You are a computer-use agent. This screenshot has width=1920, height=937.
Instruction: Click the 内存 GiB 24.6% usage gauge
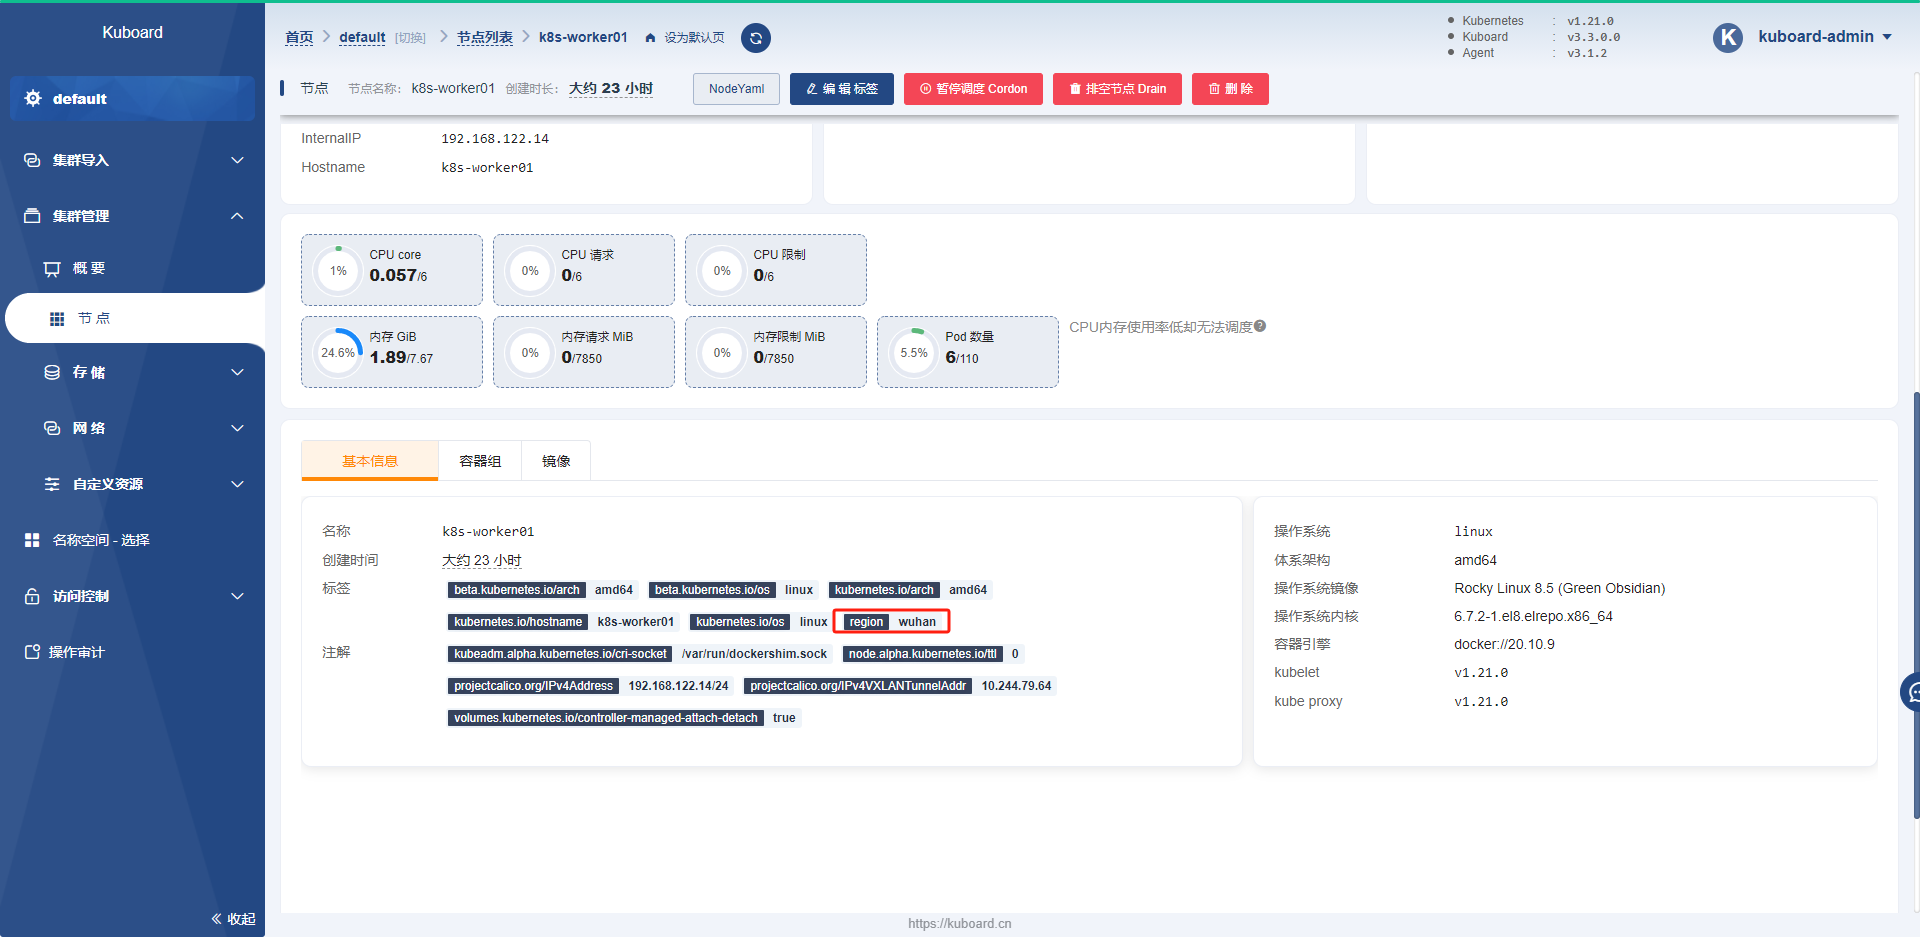(338, 353)
